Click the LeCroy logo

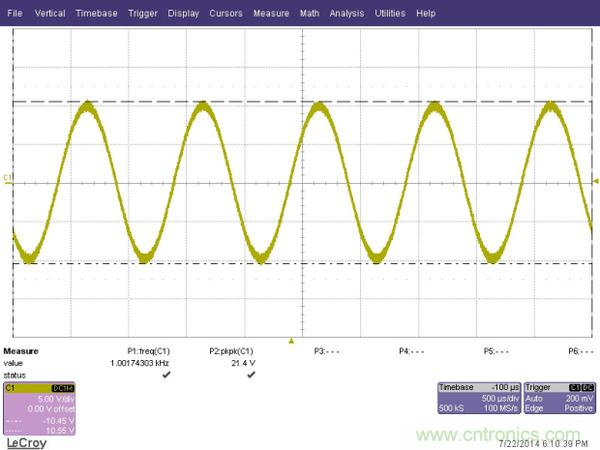click(x=26, y=440)
